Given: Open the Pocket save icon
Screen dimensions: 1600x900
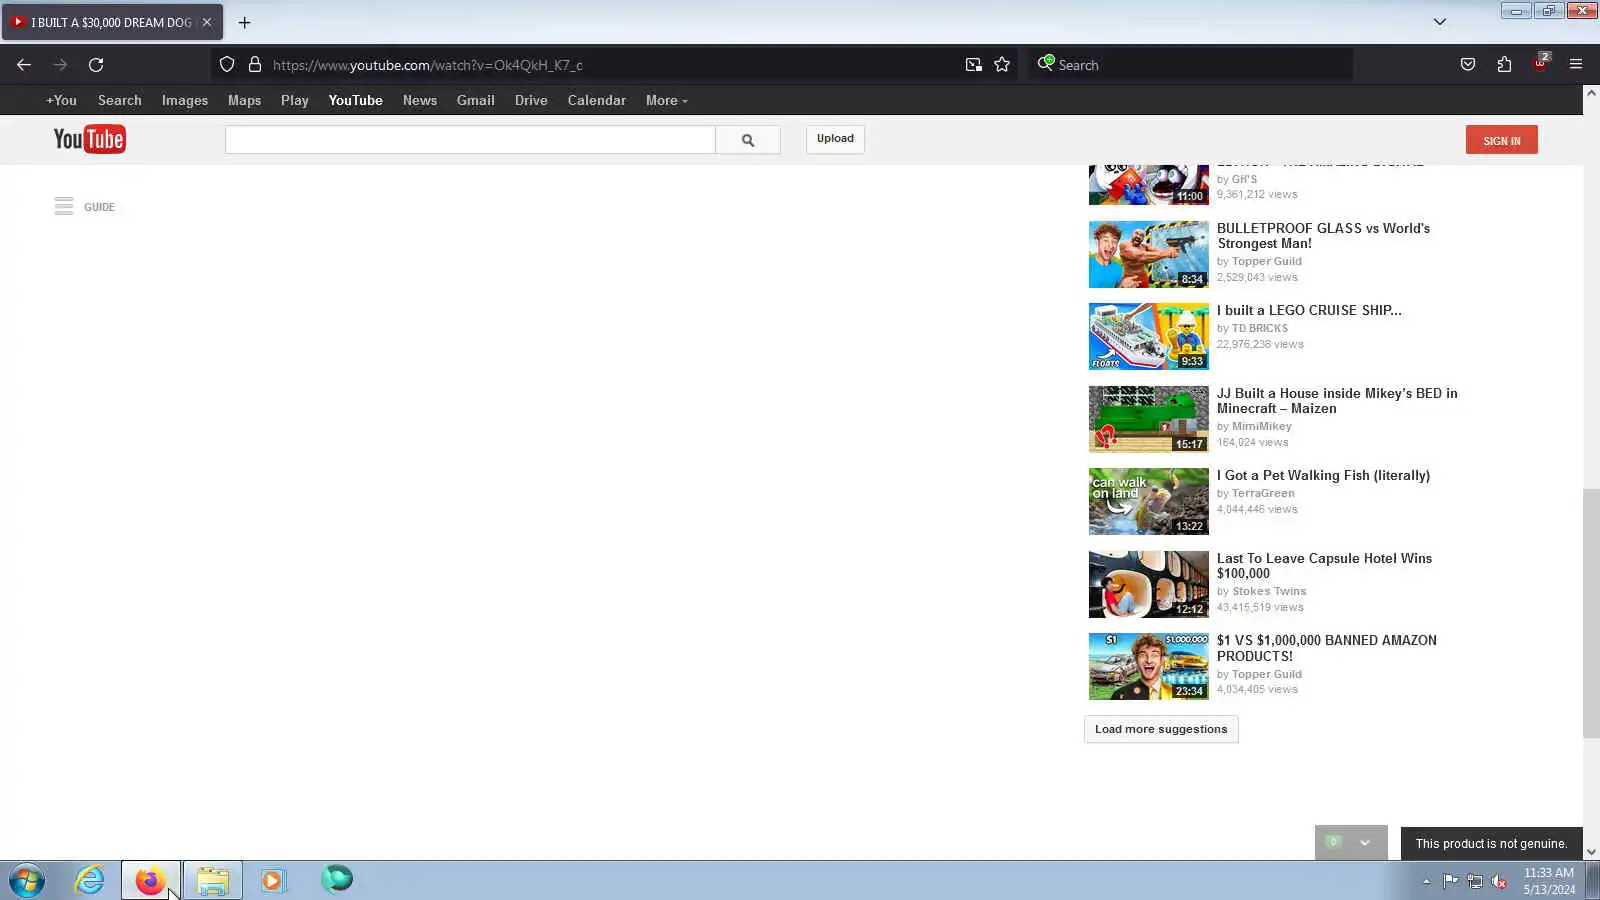Looking at the screenshot, I should (x=1467, y=65).
